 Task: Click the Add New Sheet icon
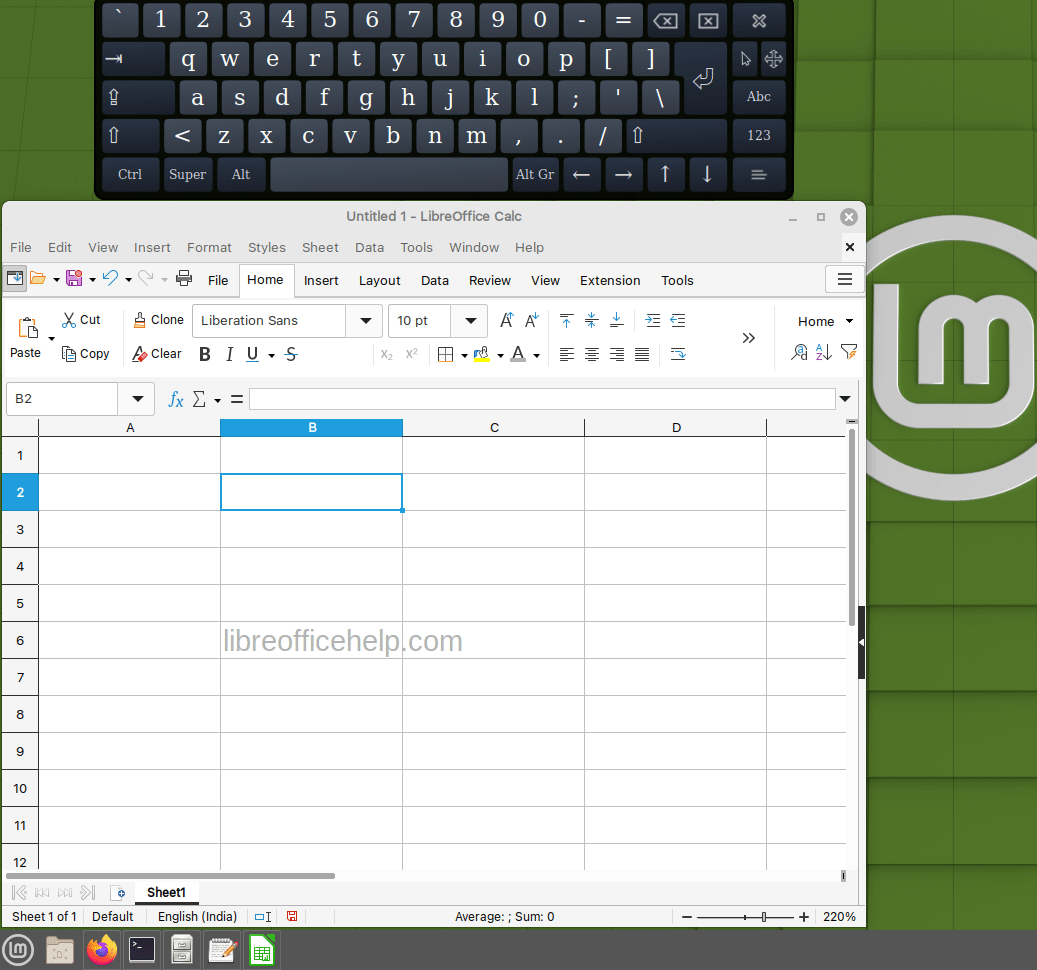118,893
